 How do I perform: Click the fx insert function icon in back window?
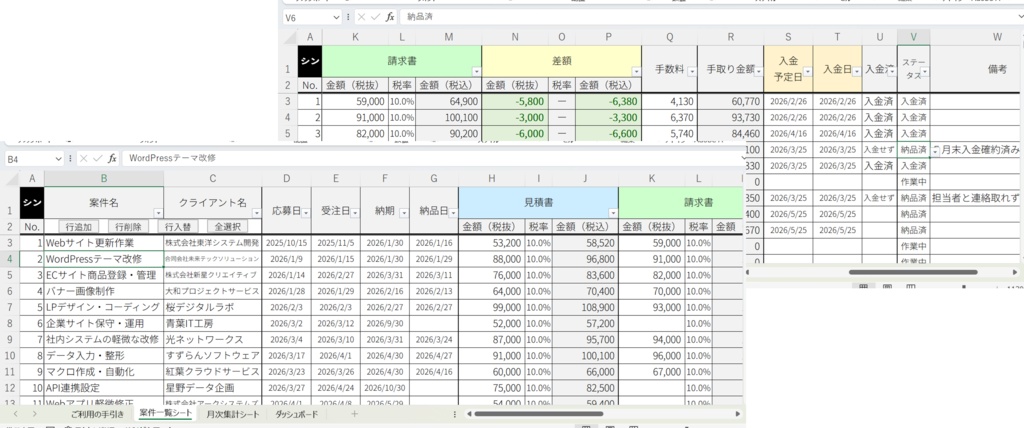tap(390, 17)
